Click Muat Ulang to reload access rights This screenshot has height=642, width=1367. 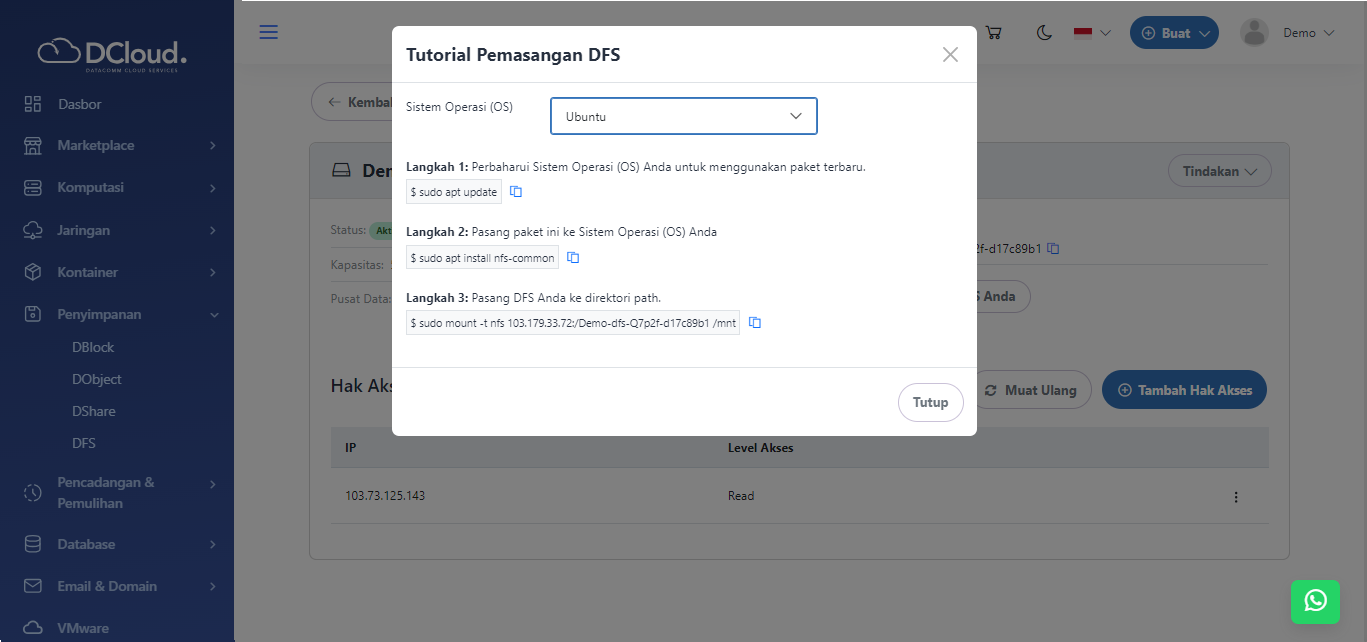[1033, 389]
